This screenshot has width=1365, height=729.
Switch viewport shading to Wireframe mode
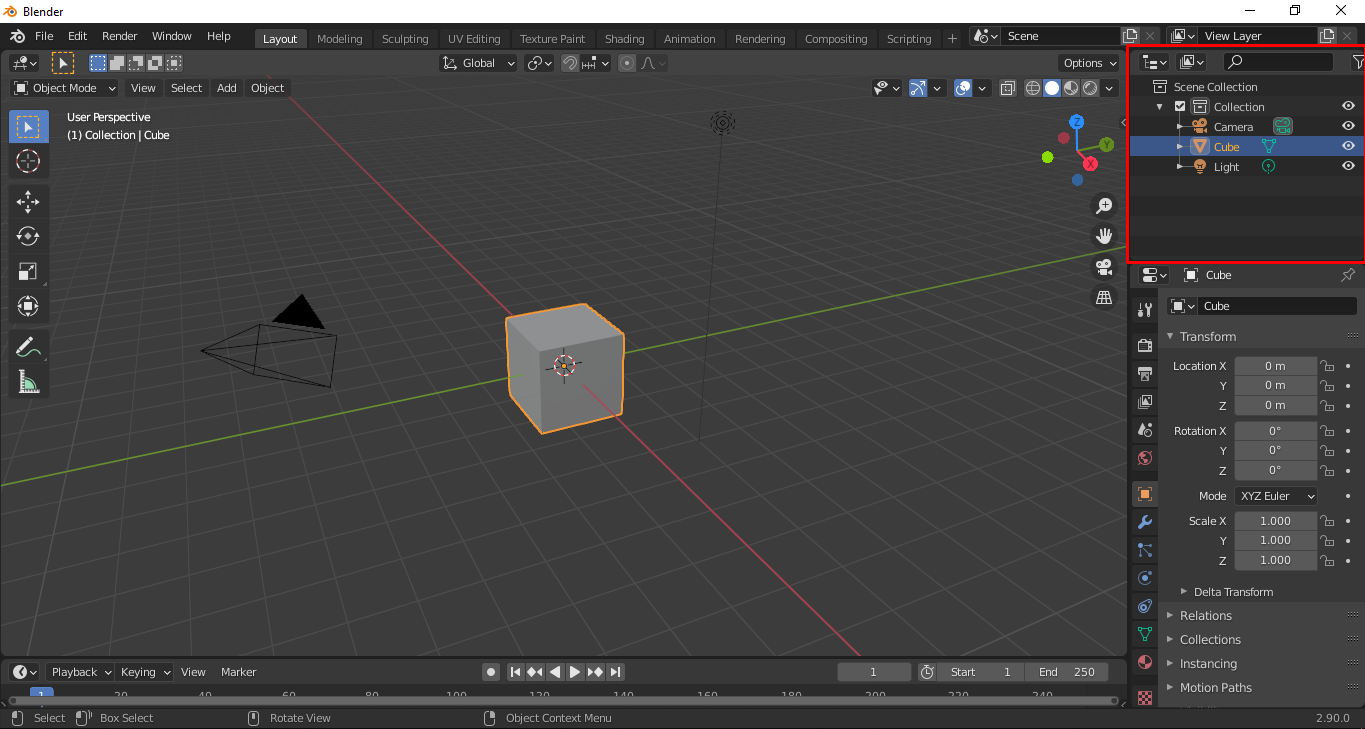1031,88
